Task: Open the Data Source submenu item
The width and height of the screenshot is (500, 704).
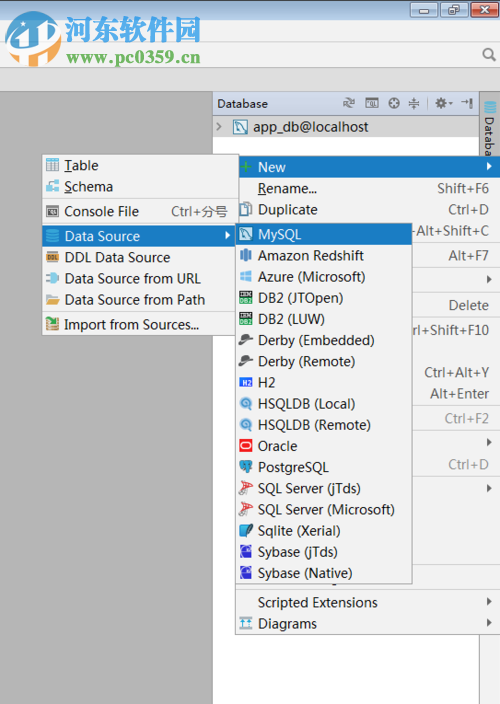Action: tap(139, 236)
